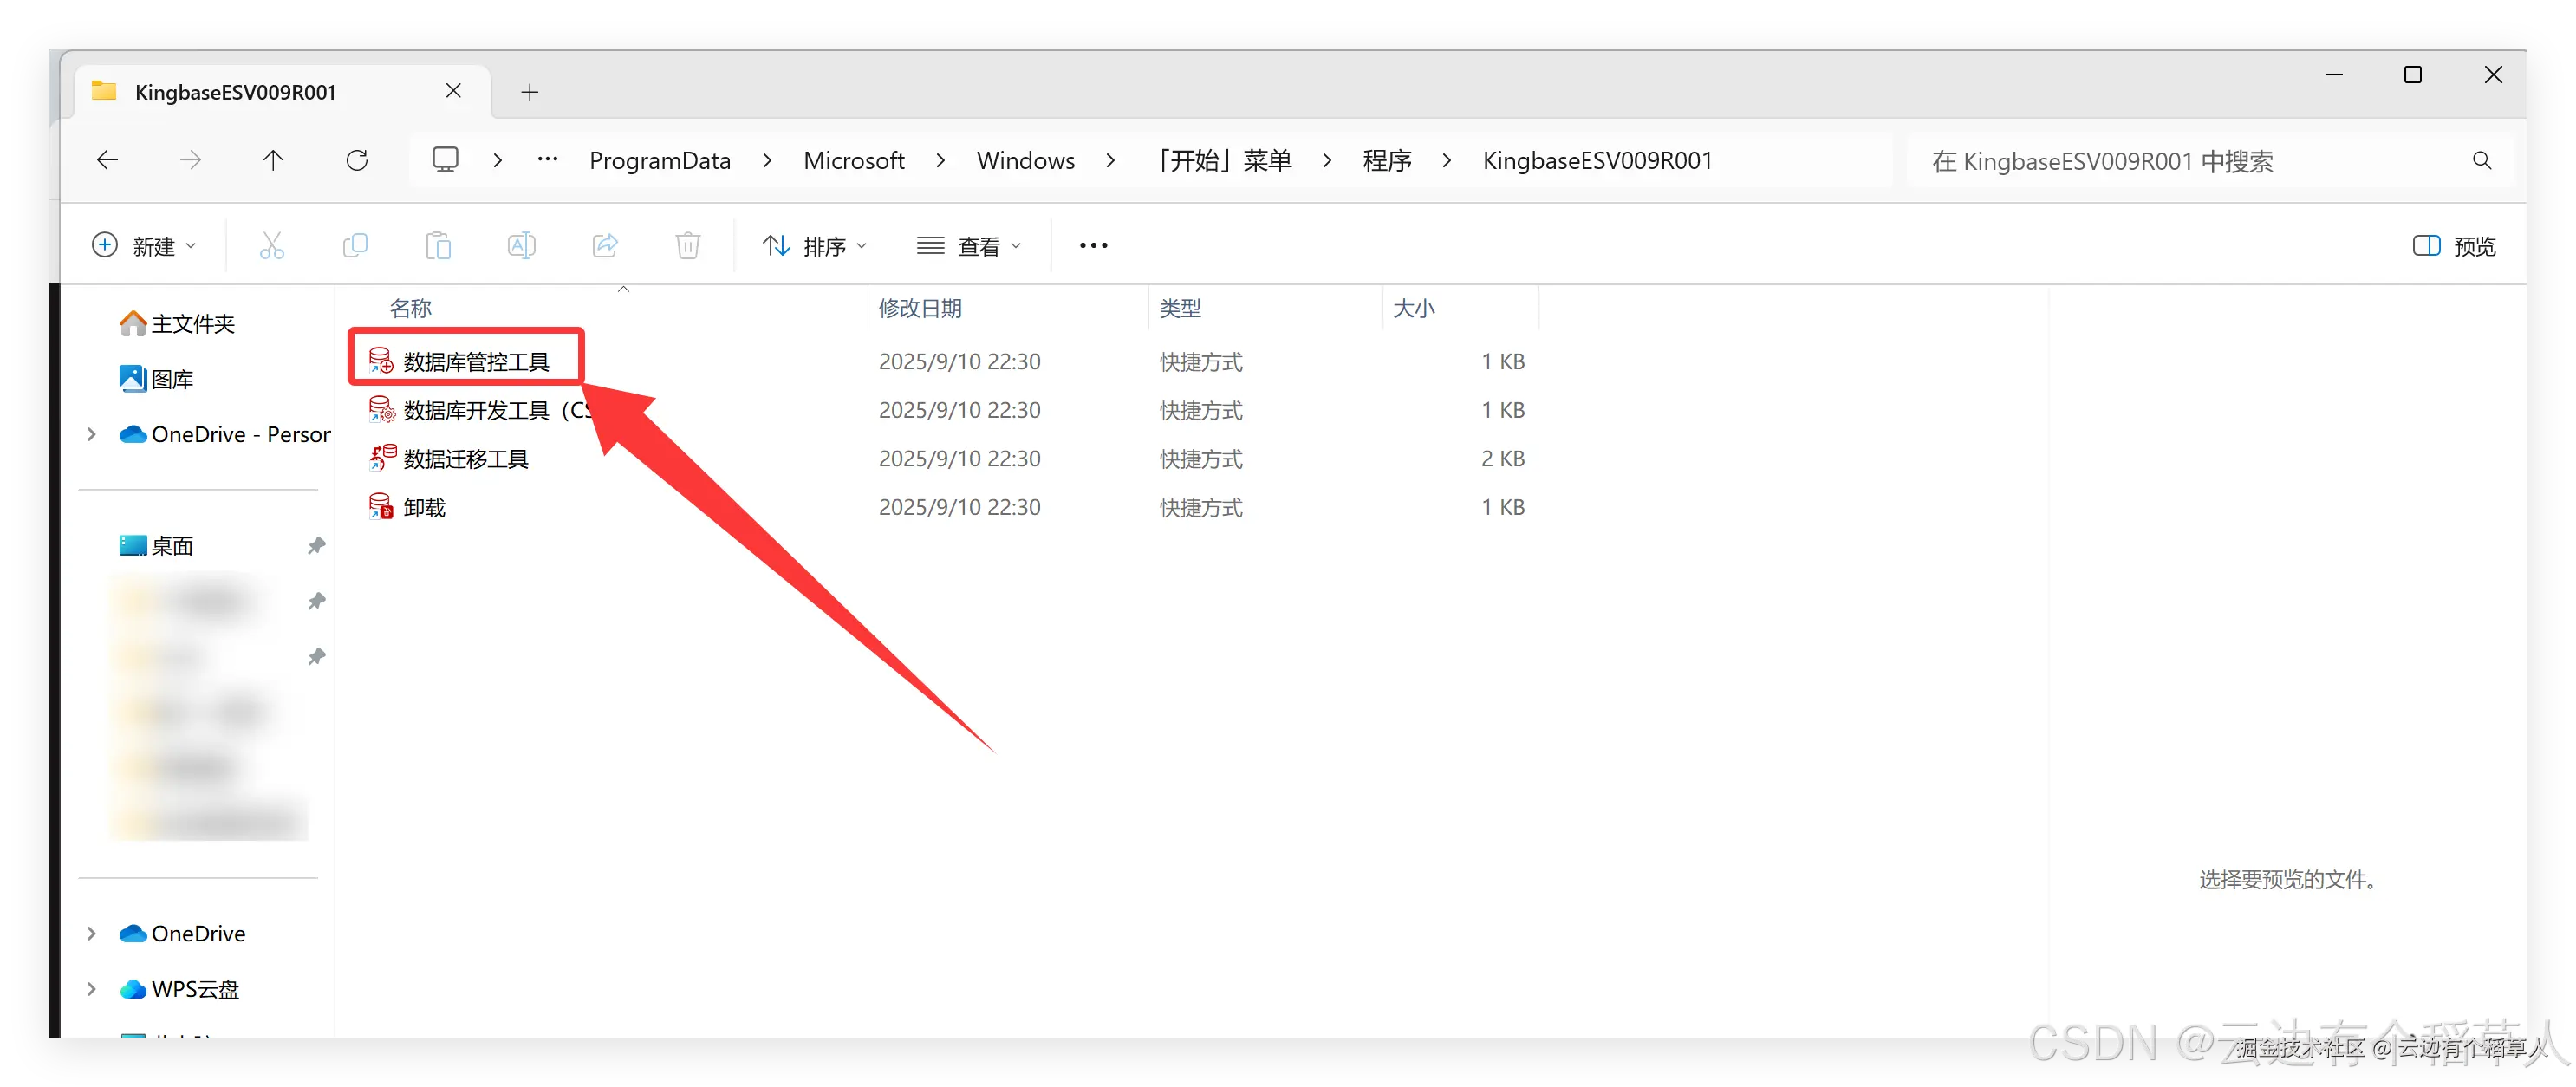
Task: Unpin 桌面 using its pin icon
Action: (316, 546)
